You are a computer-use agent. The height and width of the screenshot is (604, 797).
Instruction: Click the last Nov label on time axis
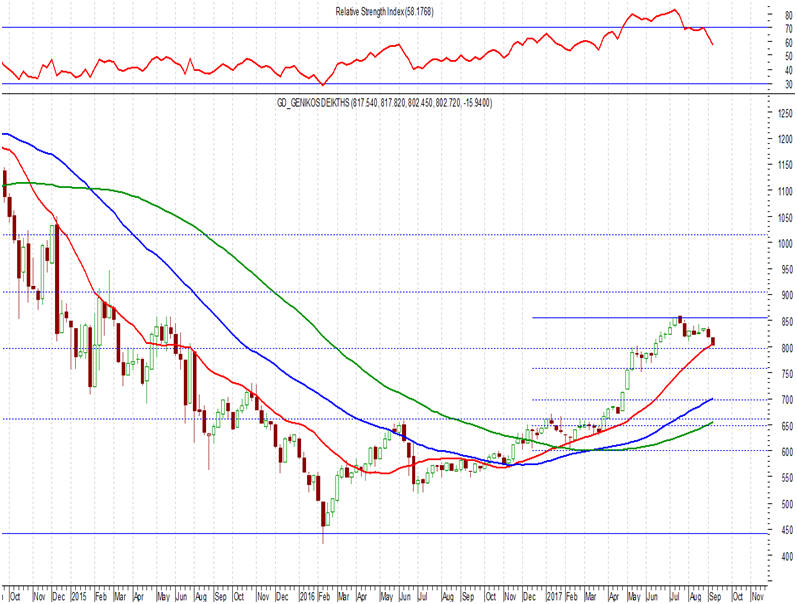(757, 596)
